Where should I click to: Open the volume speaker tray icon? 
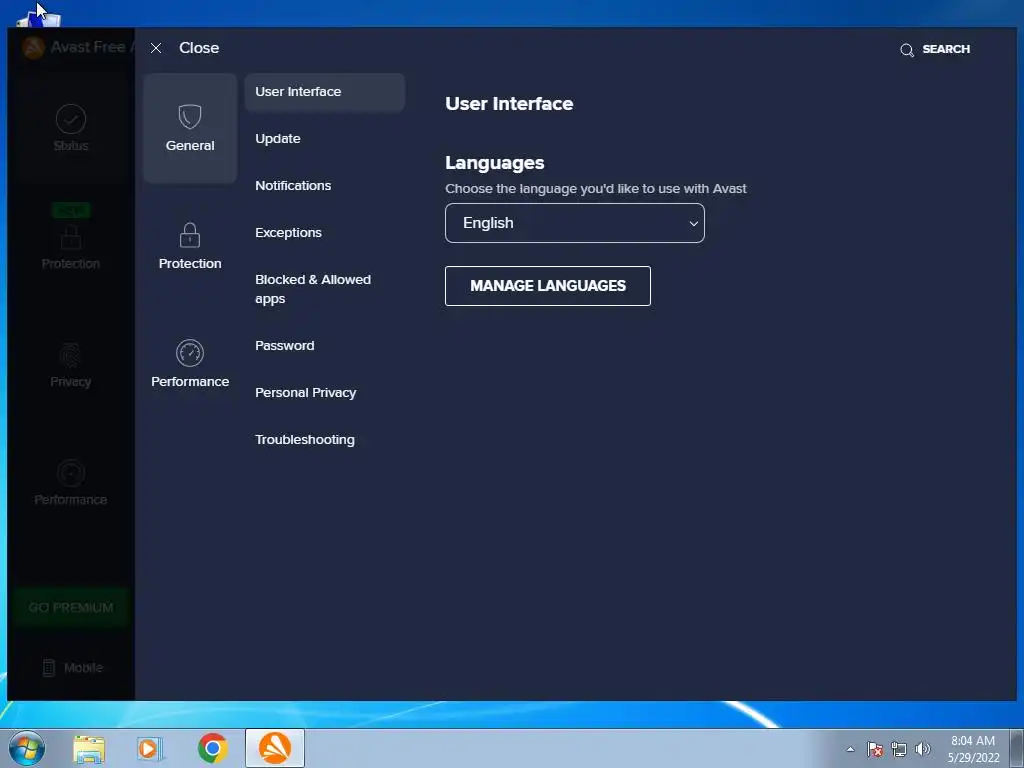pos(923,749)
